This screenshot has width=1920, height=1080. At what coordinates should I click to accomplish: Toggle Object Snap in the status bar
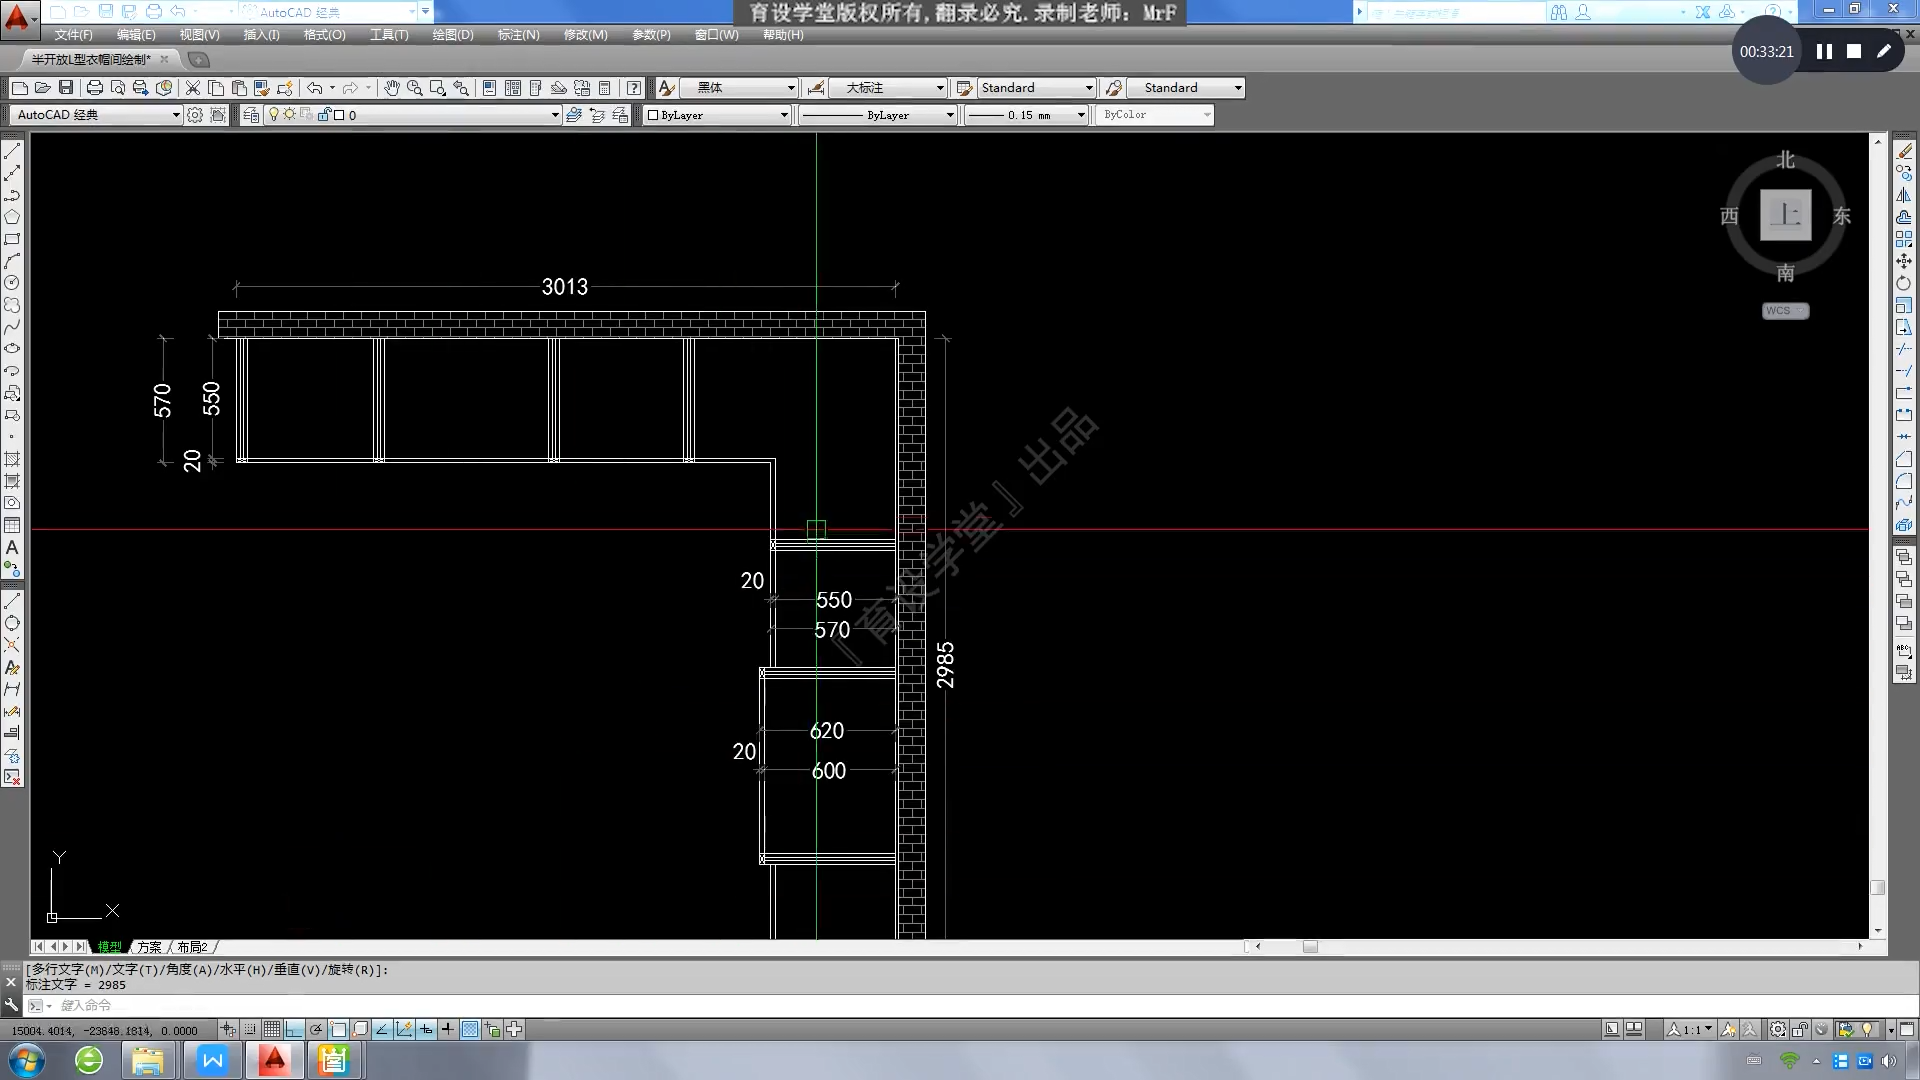(x=338, y=1029)
